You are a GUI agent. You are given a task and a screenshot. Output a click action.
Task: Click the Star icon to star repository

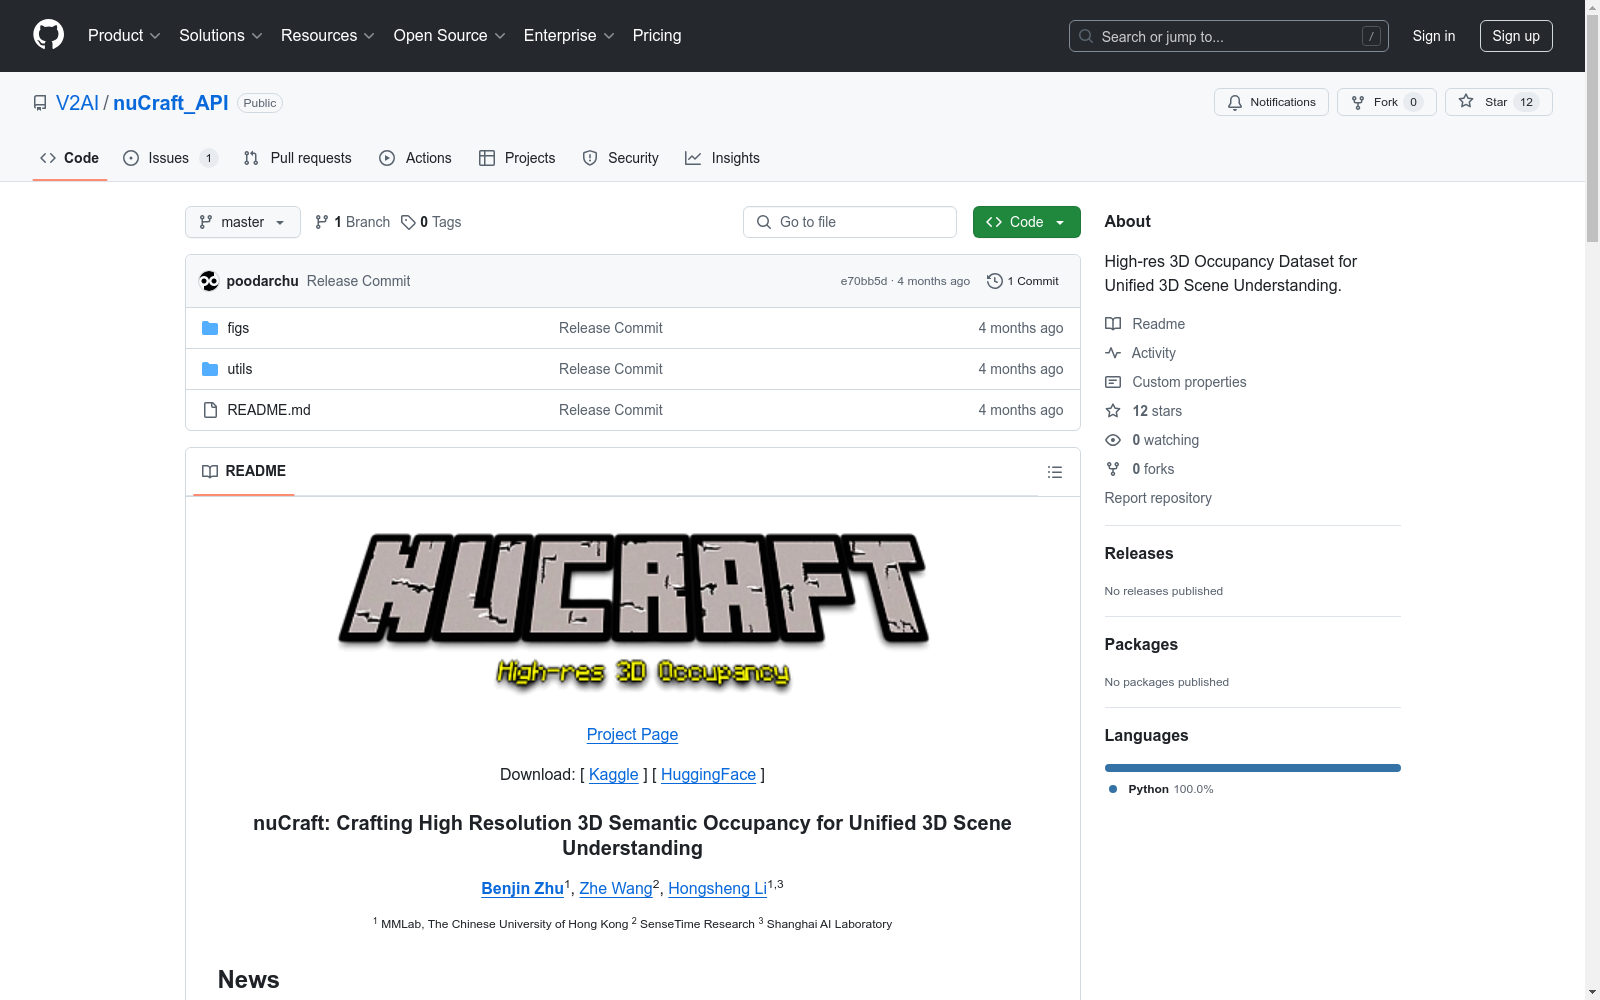click(x=1466, y=101)
